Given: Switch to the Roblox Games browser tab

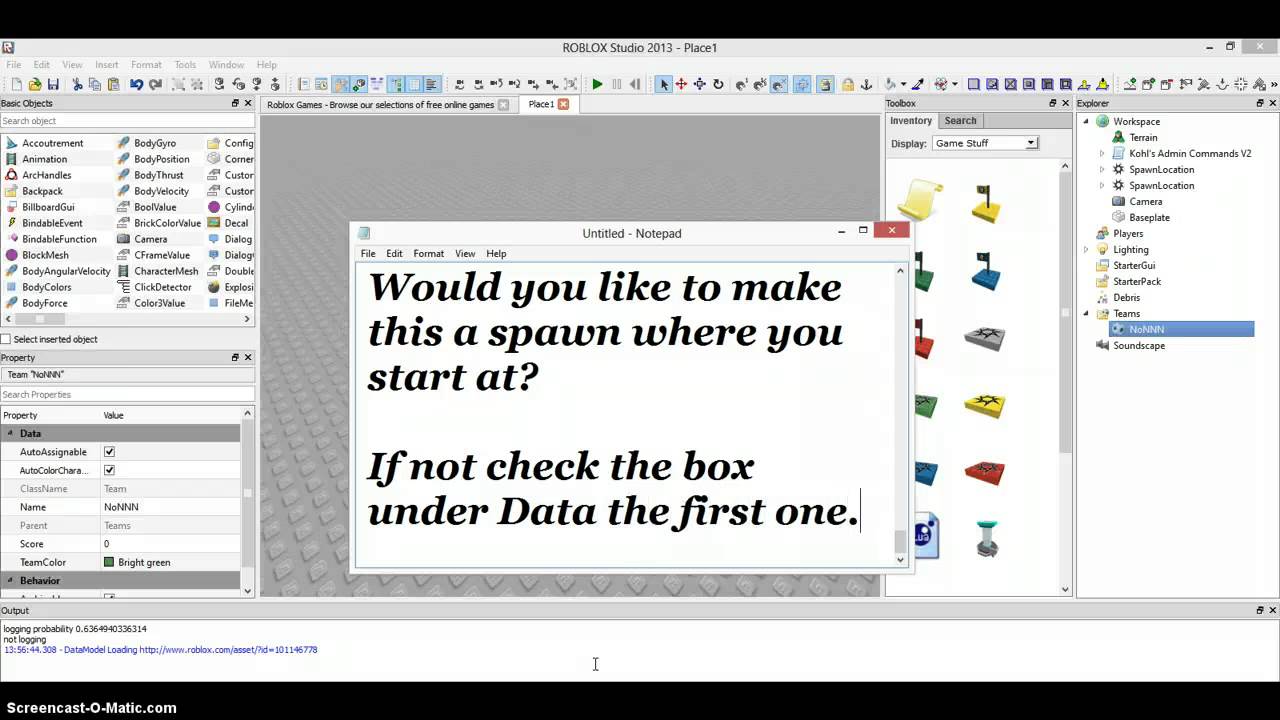Looking at the screenshot, I should (380, 104).
